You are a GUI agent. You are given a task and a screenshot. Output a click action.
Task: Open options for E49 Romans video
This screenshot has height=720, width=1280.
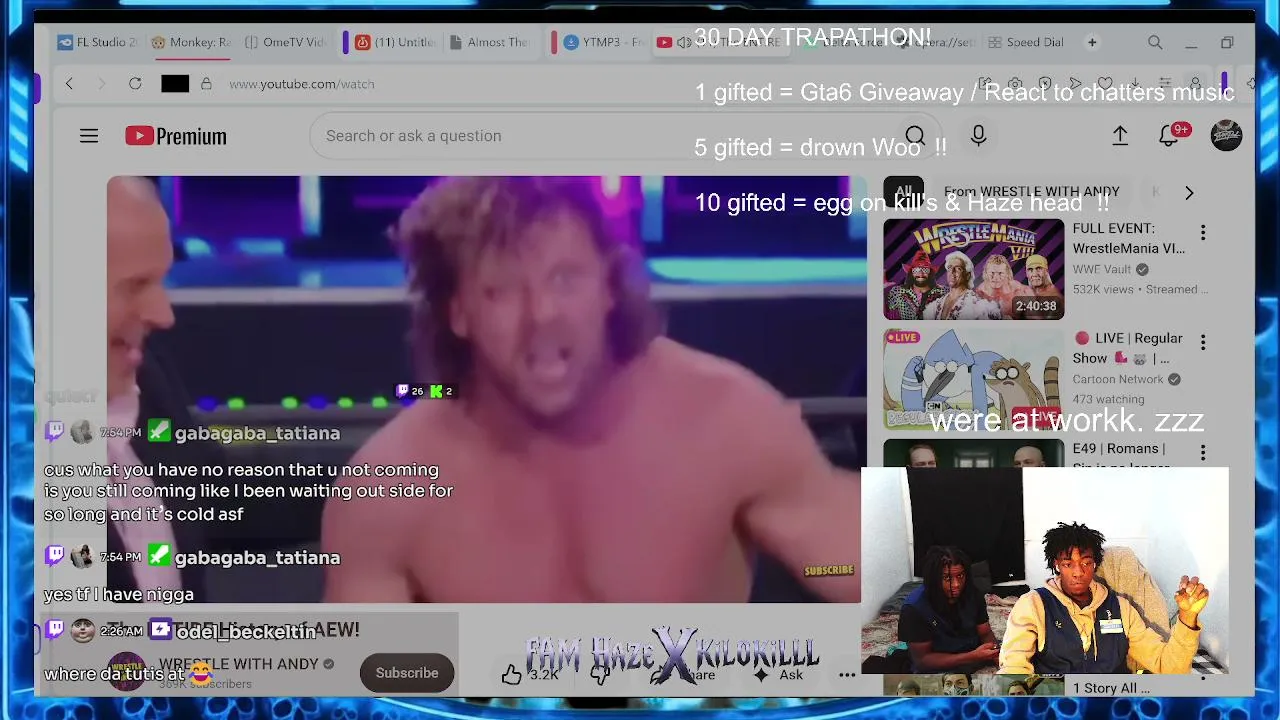(1203, 453)
